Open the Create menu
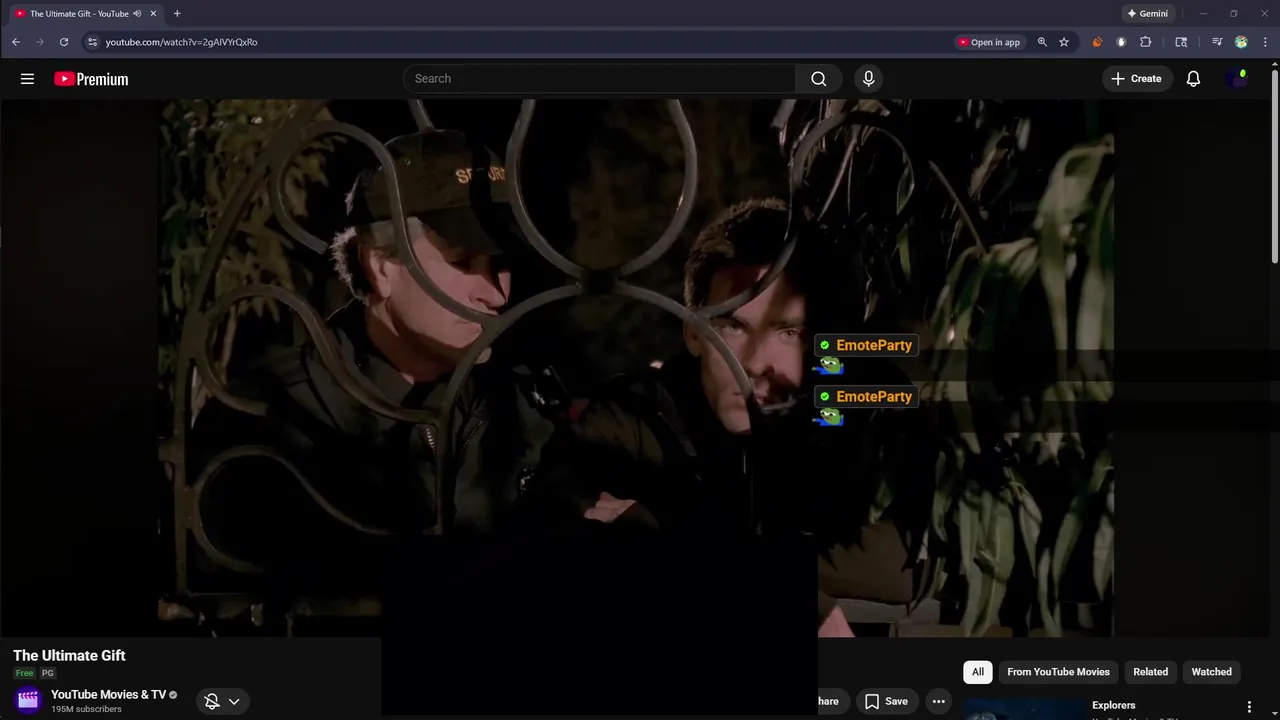Screen dimensions: 1280x720 tap(1136, 79)
